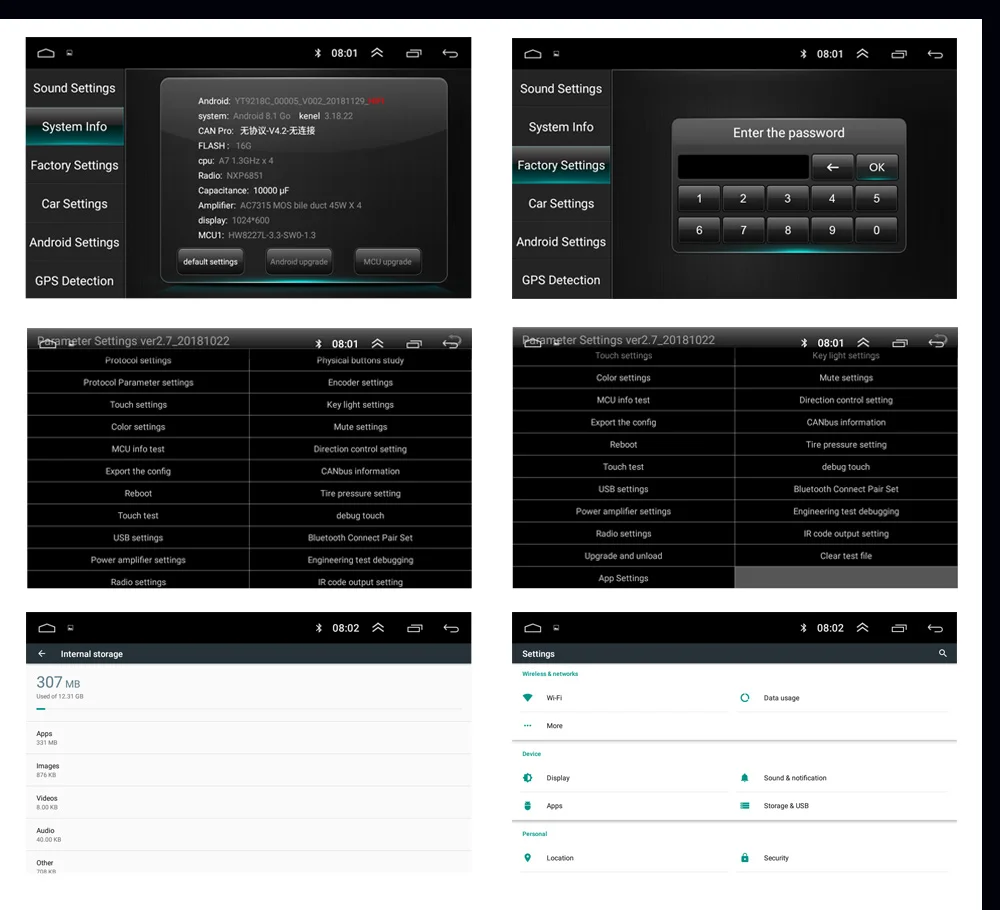Open Apps 331 MB storage row
1000x910 pixels.
[x=249, y=738]
